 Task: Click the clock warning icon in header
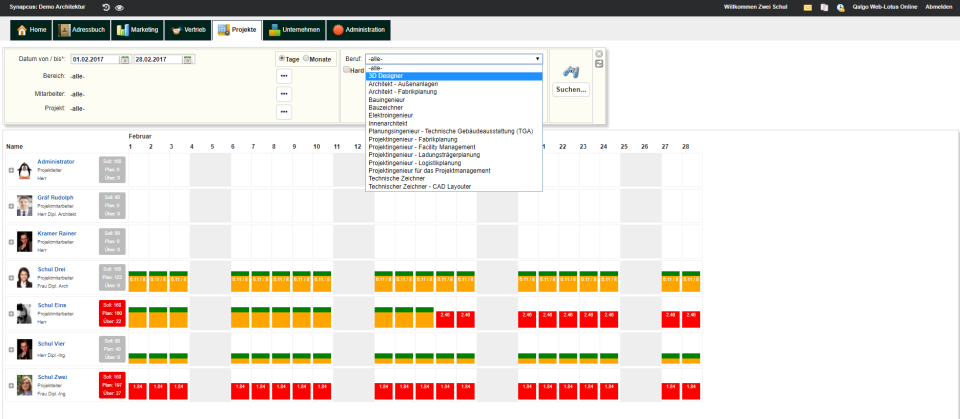point(841,7)
